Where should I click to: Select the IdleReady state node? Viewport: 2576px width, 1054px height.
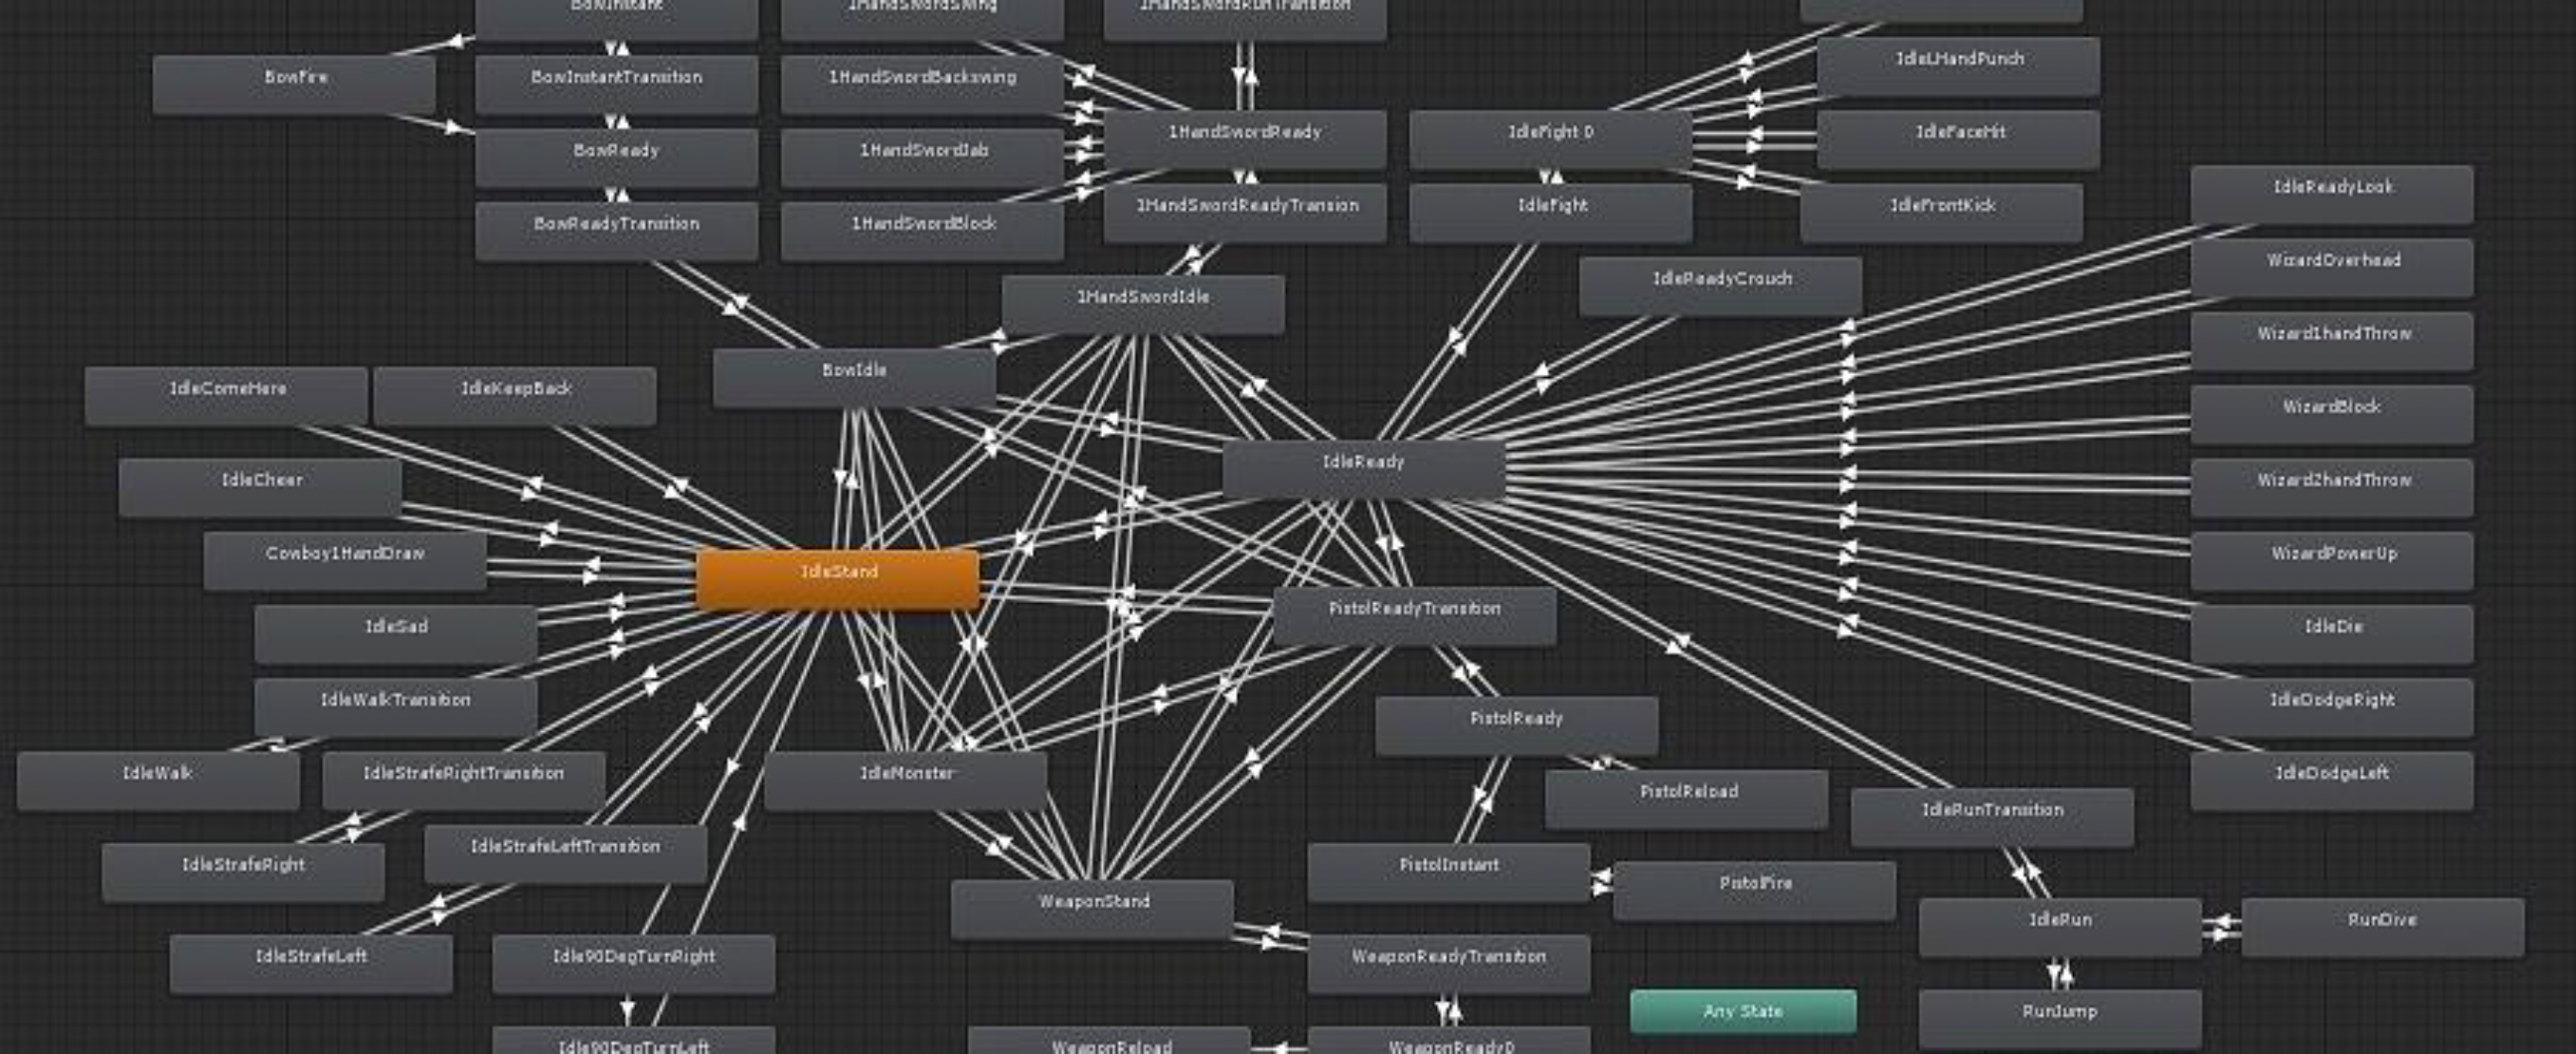[x=1364, y=468]
